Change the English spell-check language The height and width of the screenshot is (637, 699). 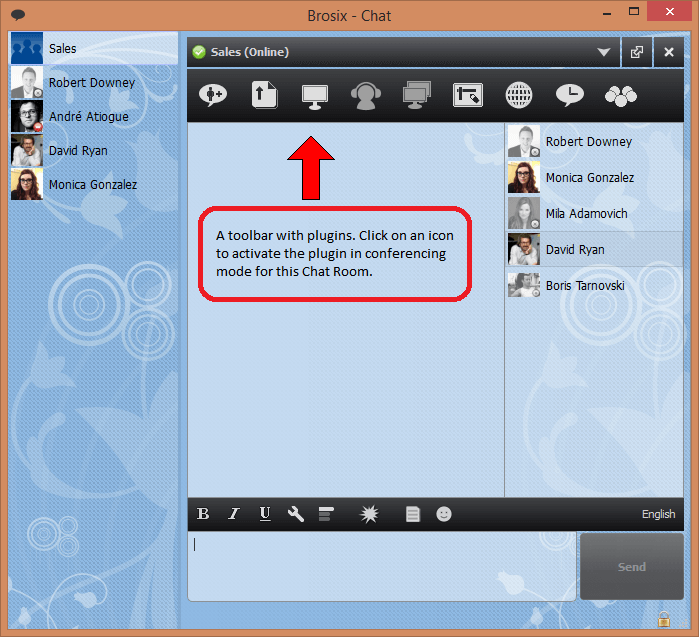tap(658, 514)
